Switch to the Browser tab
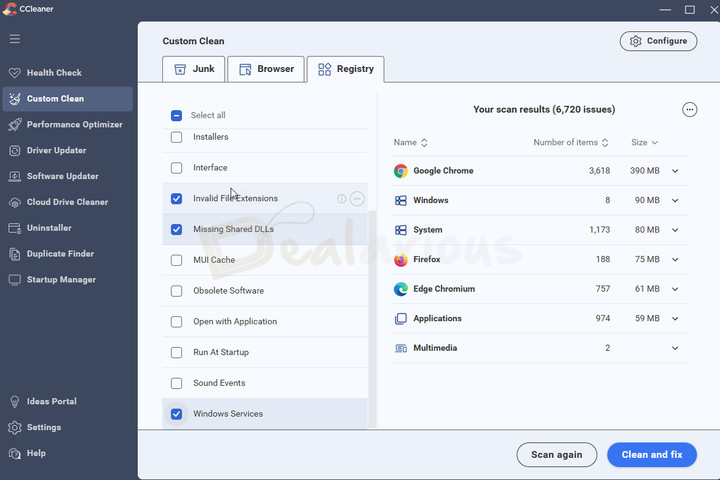 pos(266,69)
